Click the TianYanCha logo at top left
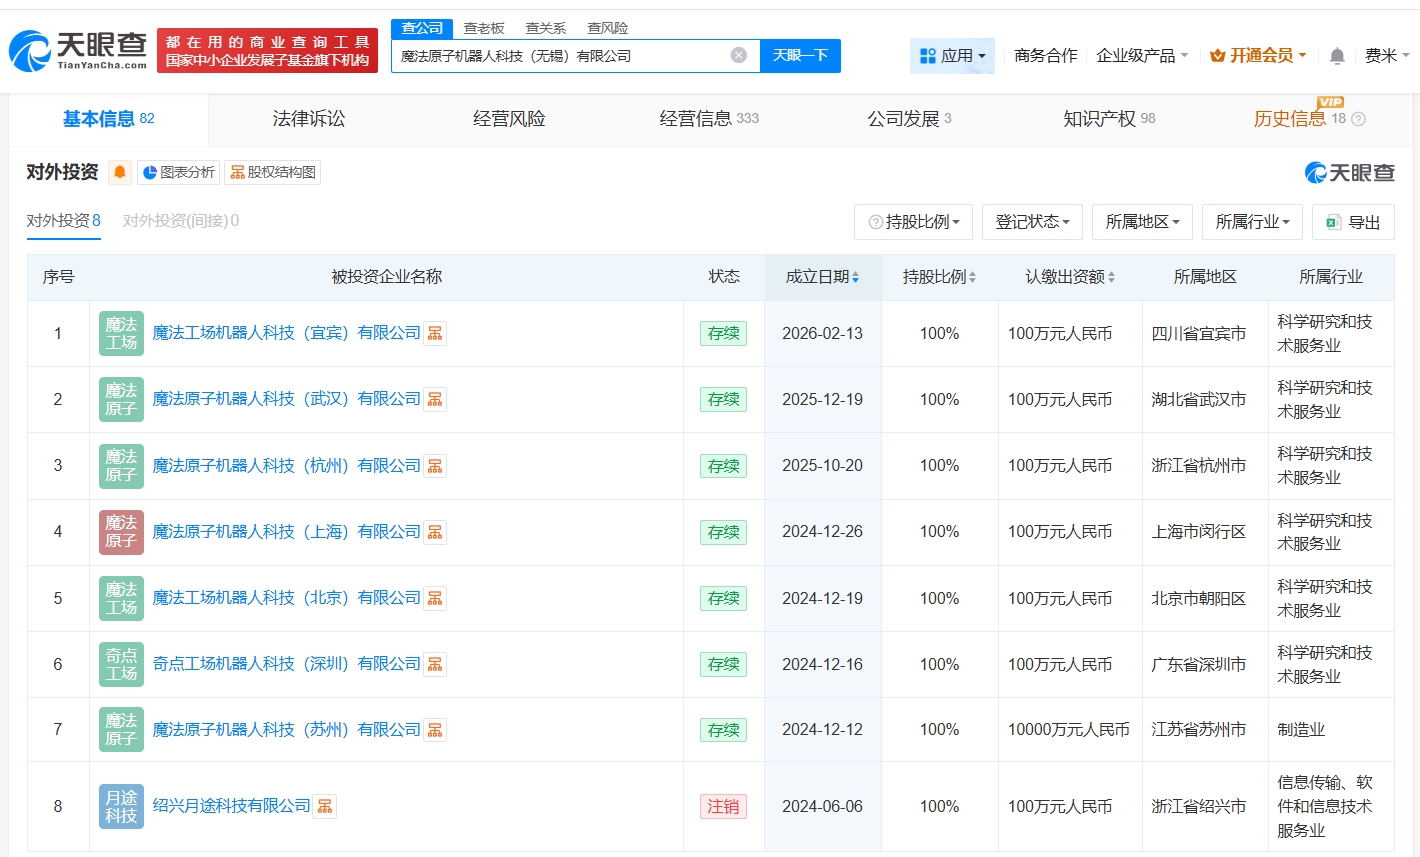Viewport: 1420px width, 857px height. [x=78, y=50]
